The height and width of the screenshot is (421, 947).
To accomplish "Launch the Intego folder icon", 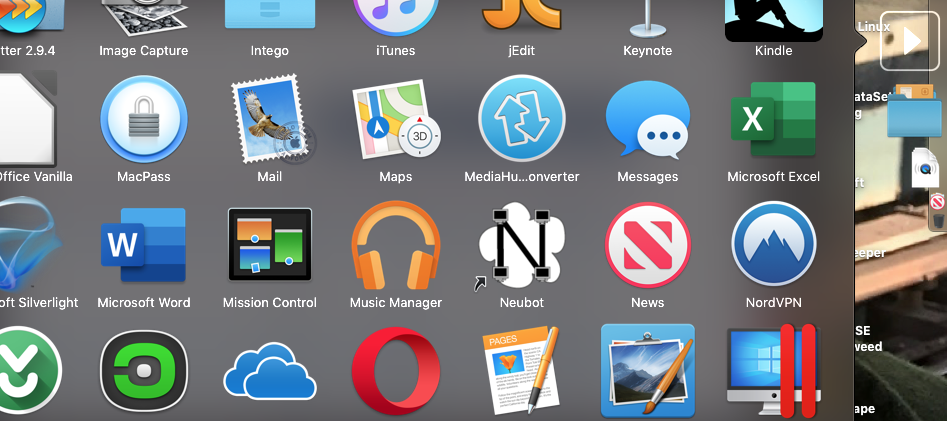I will [x=270, y=14].
